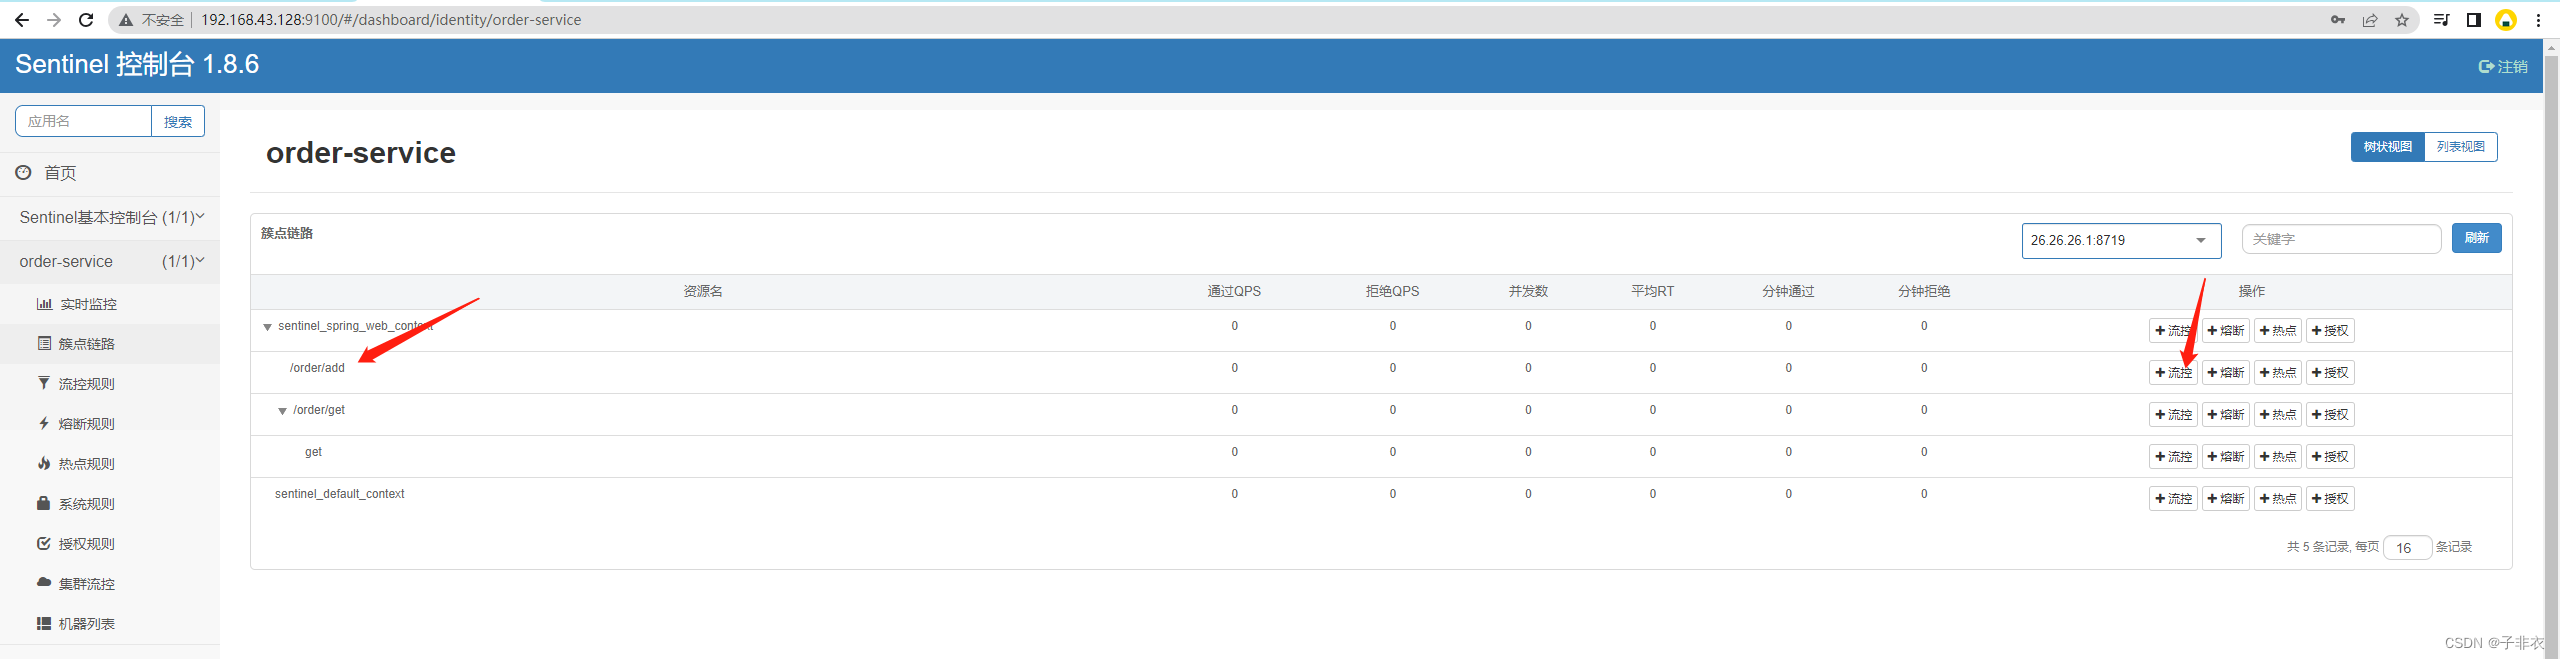This screenshot has height=659, width=2560.
Task: Click the 搜索 button
Action: pyautogui.click(x=178, y=121)
